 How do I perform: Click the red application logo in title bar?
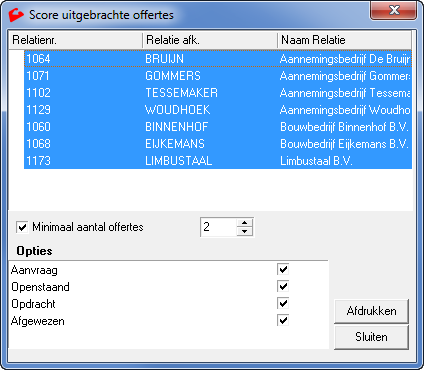(16, 15)
